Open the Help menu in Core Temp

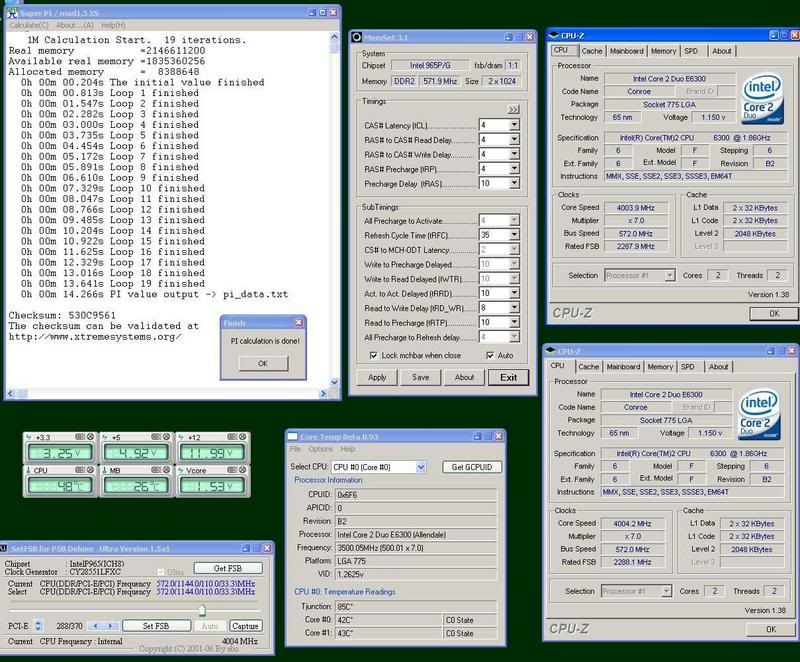pyautogui.click(x=348, y=449)
